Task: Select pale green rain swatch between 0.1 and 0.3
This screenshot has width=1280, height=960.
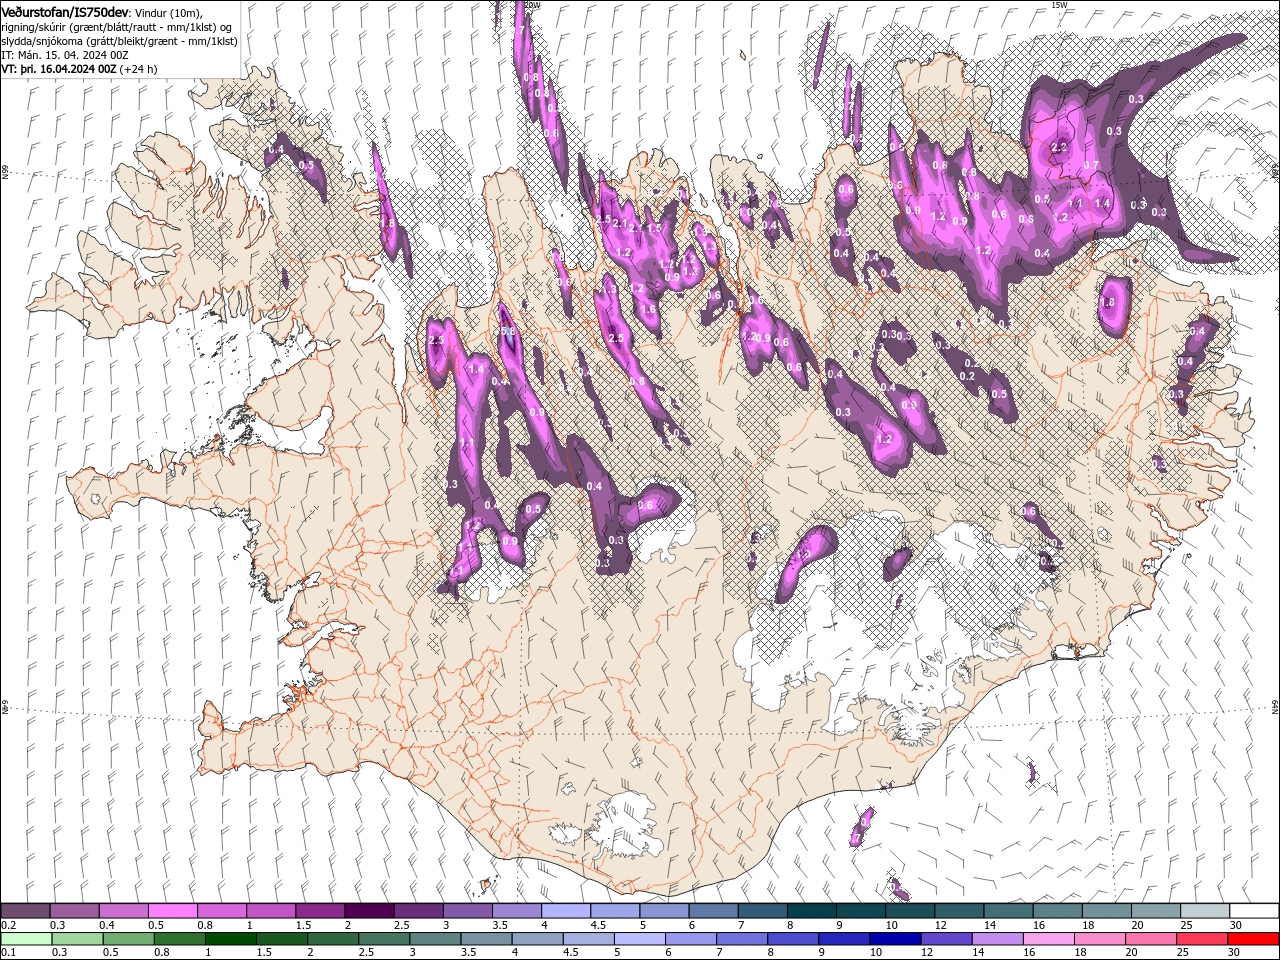Action: (x=26, y=938)
